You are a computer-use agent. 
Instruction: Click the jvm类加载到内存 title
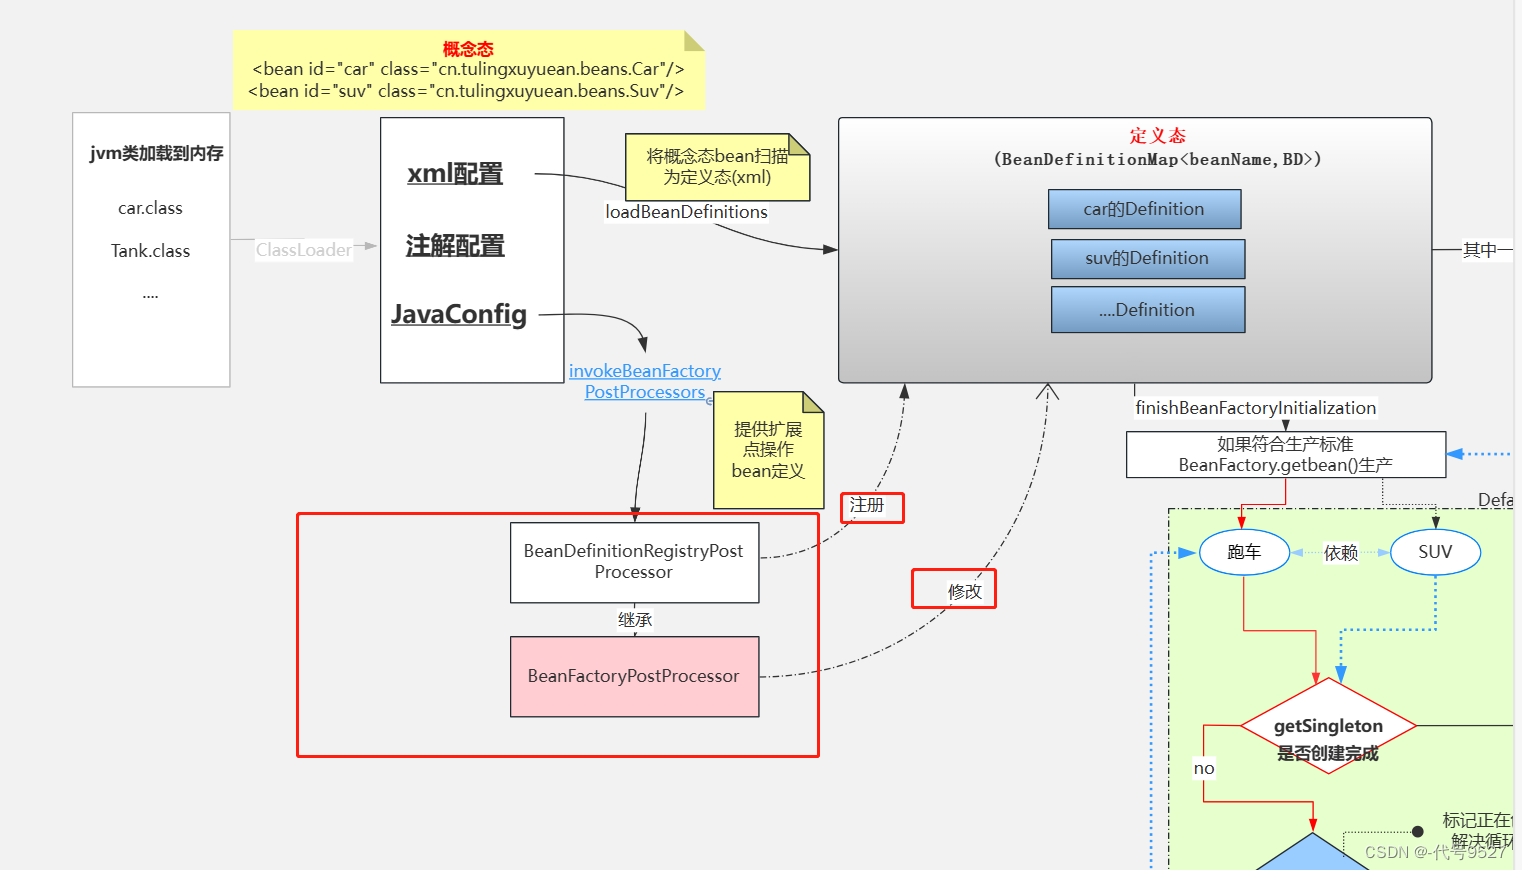(156, 153)
